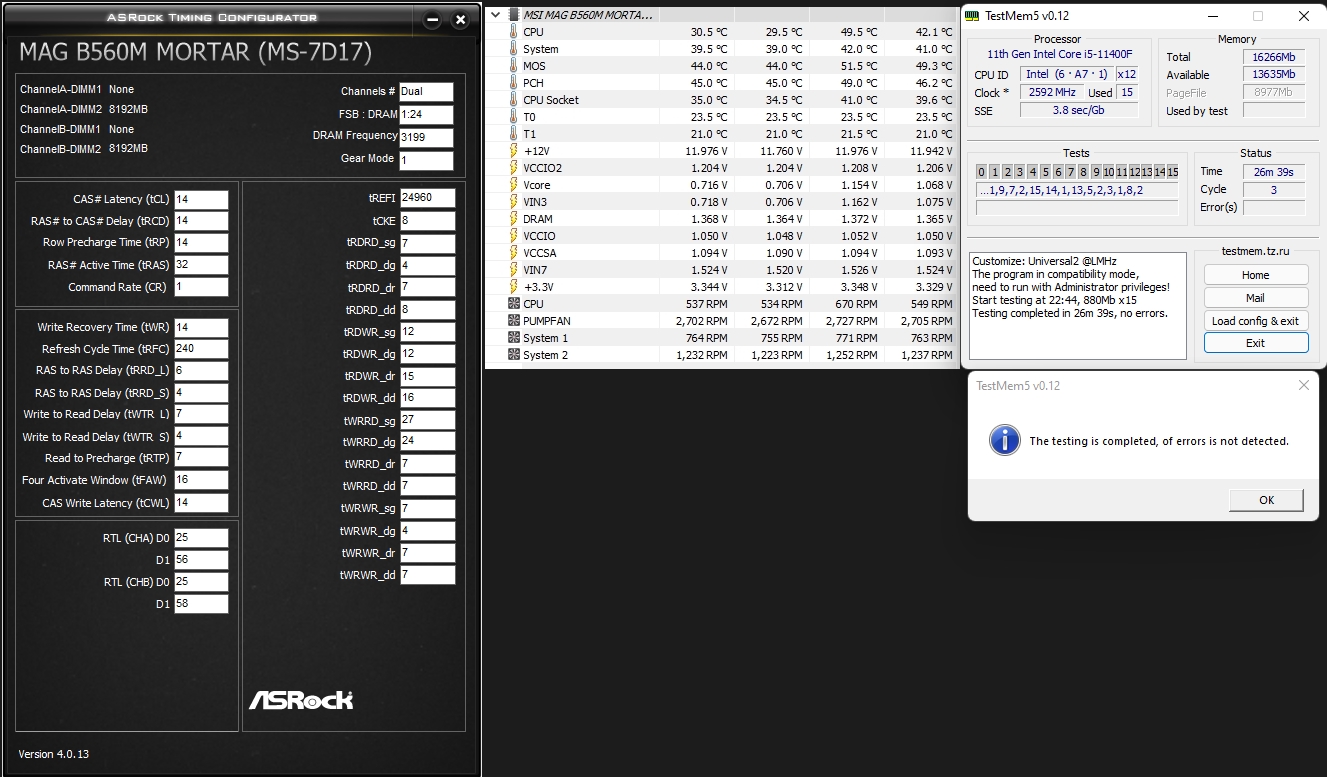Click the Total memory 16266Mb field
The height and width of the screenshot is (777, 1327).
1274,57
